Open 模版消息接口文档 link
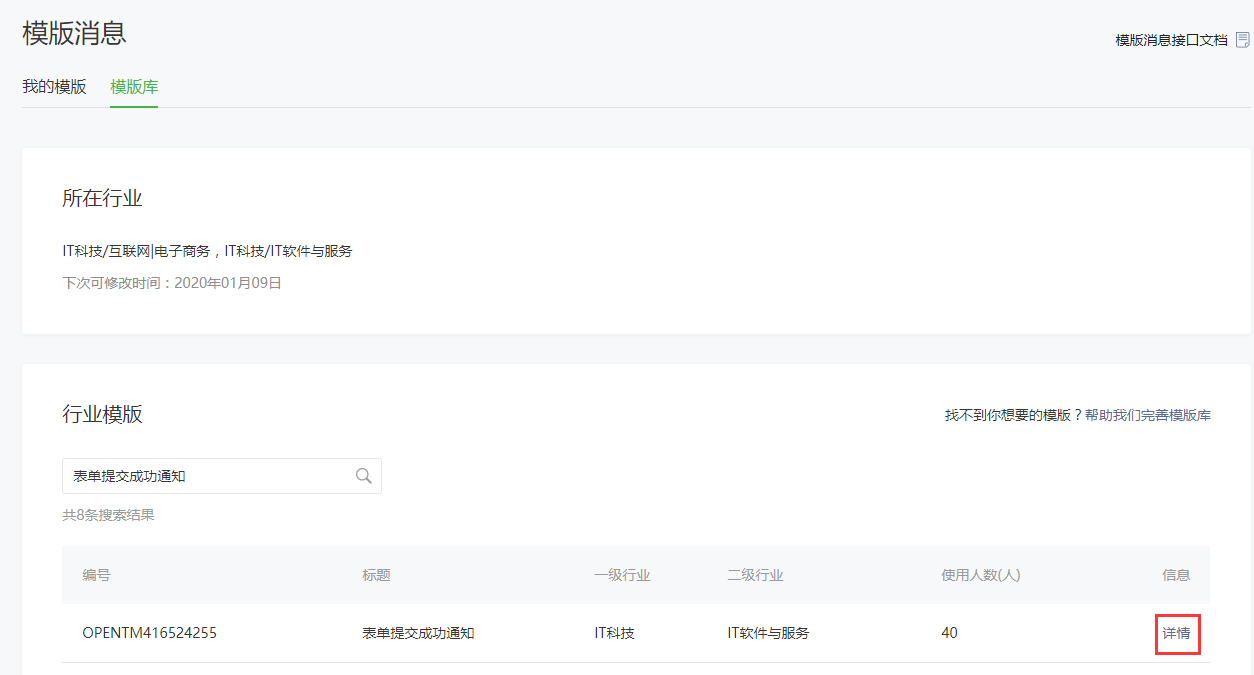The width and height of the screenshot is (1254, 675). coord(1171,40)
